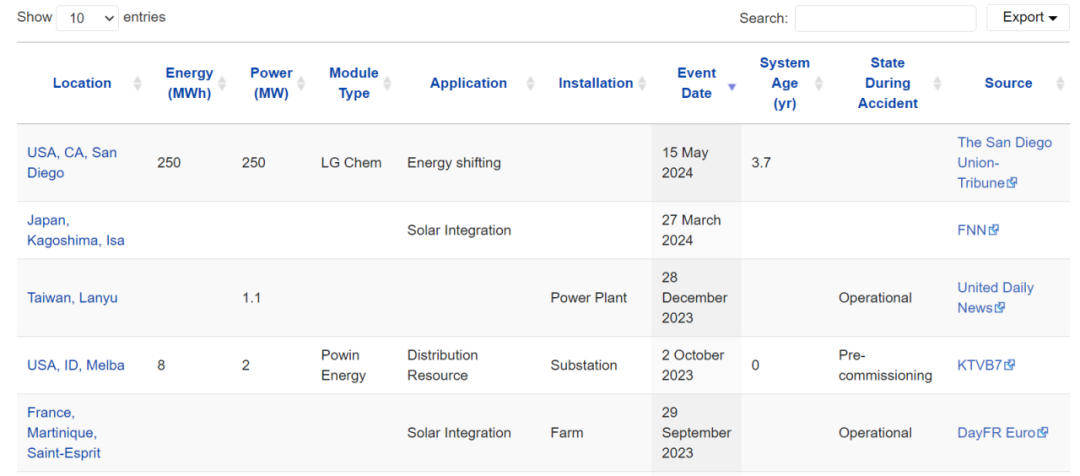This screenshot has width=1080, height=476.
Task: Sort by Installation column sort arrows
Action: [642, 83]
